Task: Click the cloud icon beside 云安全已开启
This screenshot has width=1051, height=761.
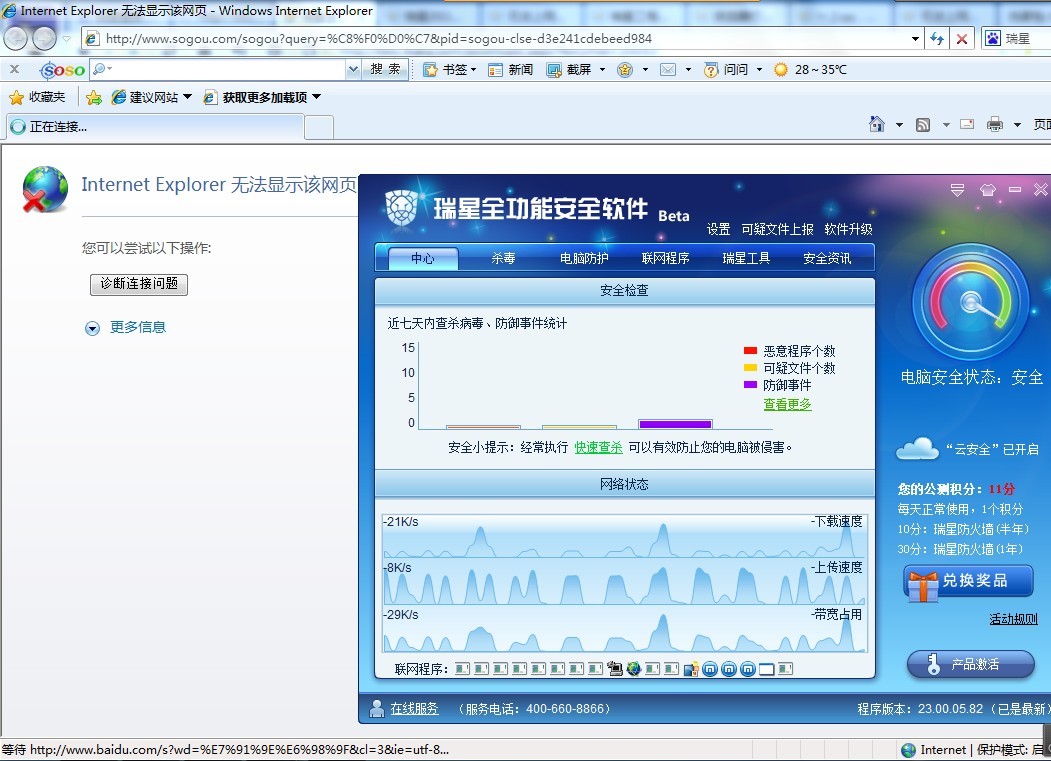Action: pos(917,448)
